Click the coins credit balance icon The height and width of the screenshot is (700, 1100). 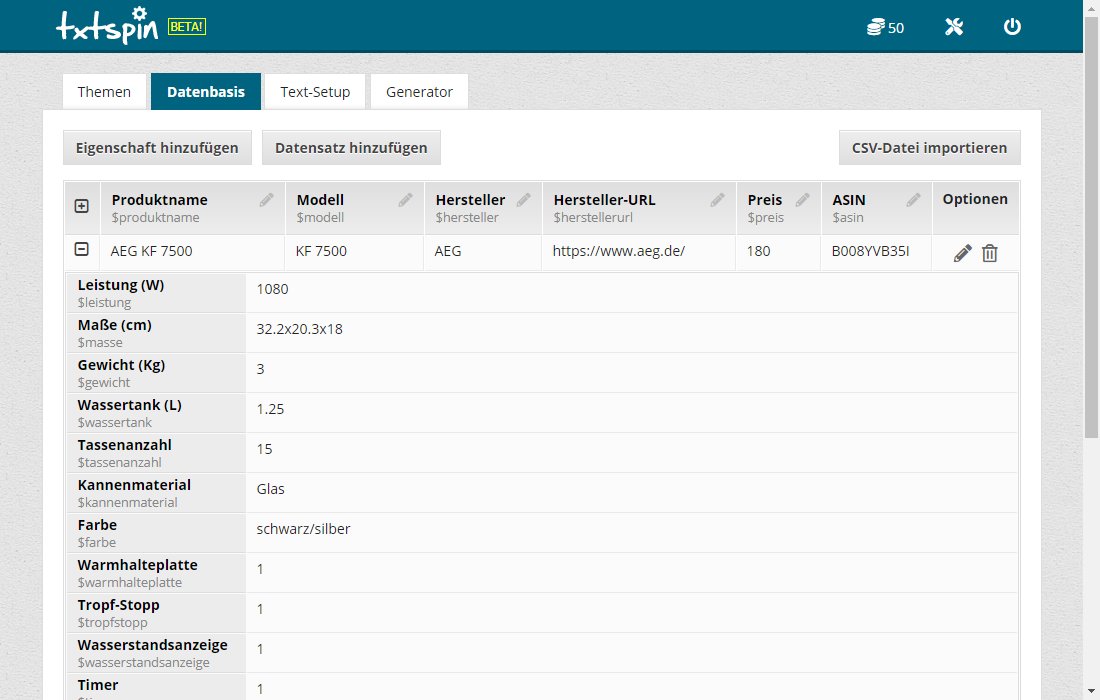tap(875, 27)
